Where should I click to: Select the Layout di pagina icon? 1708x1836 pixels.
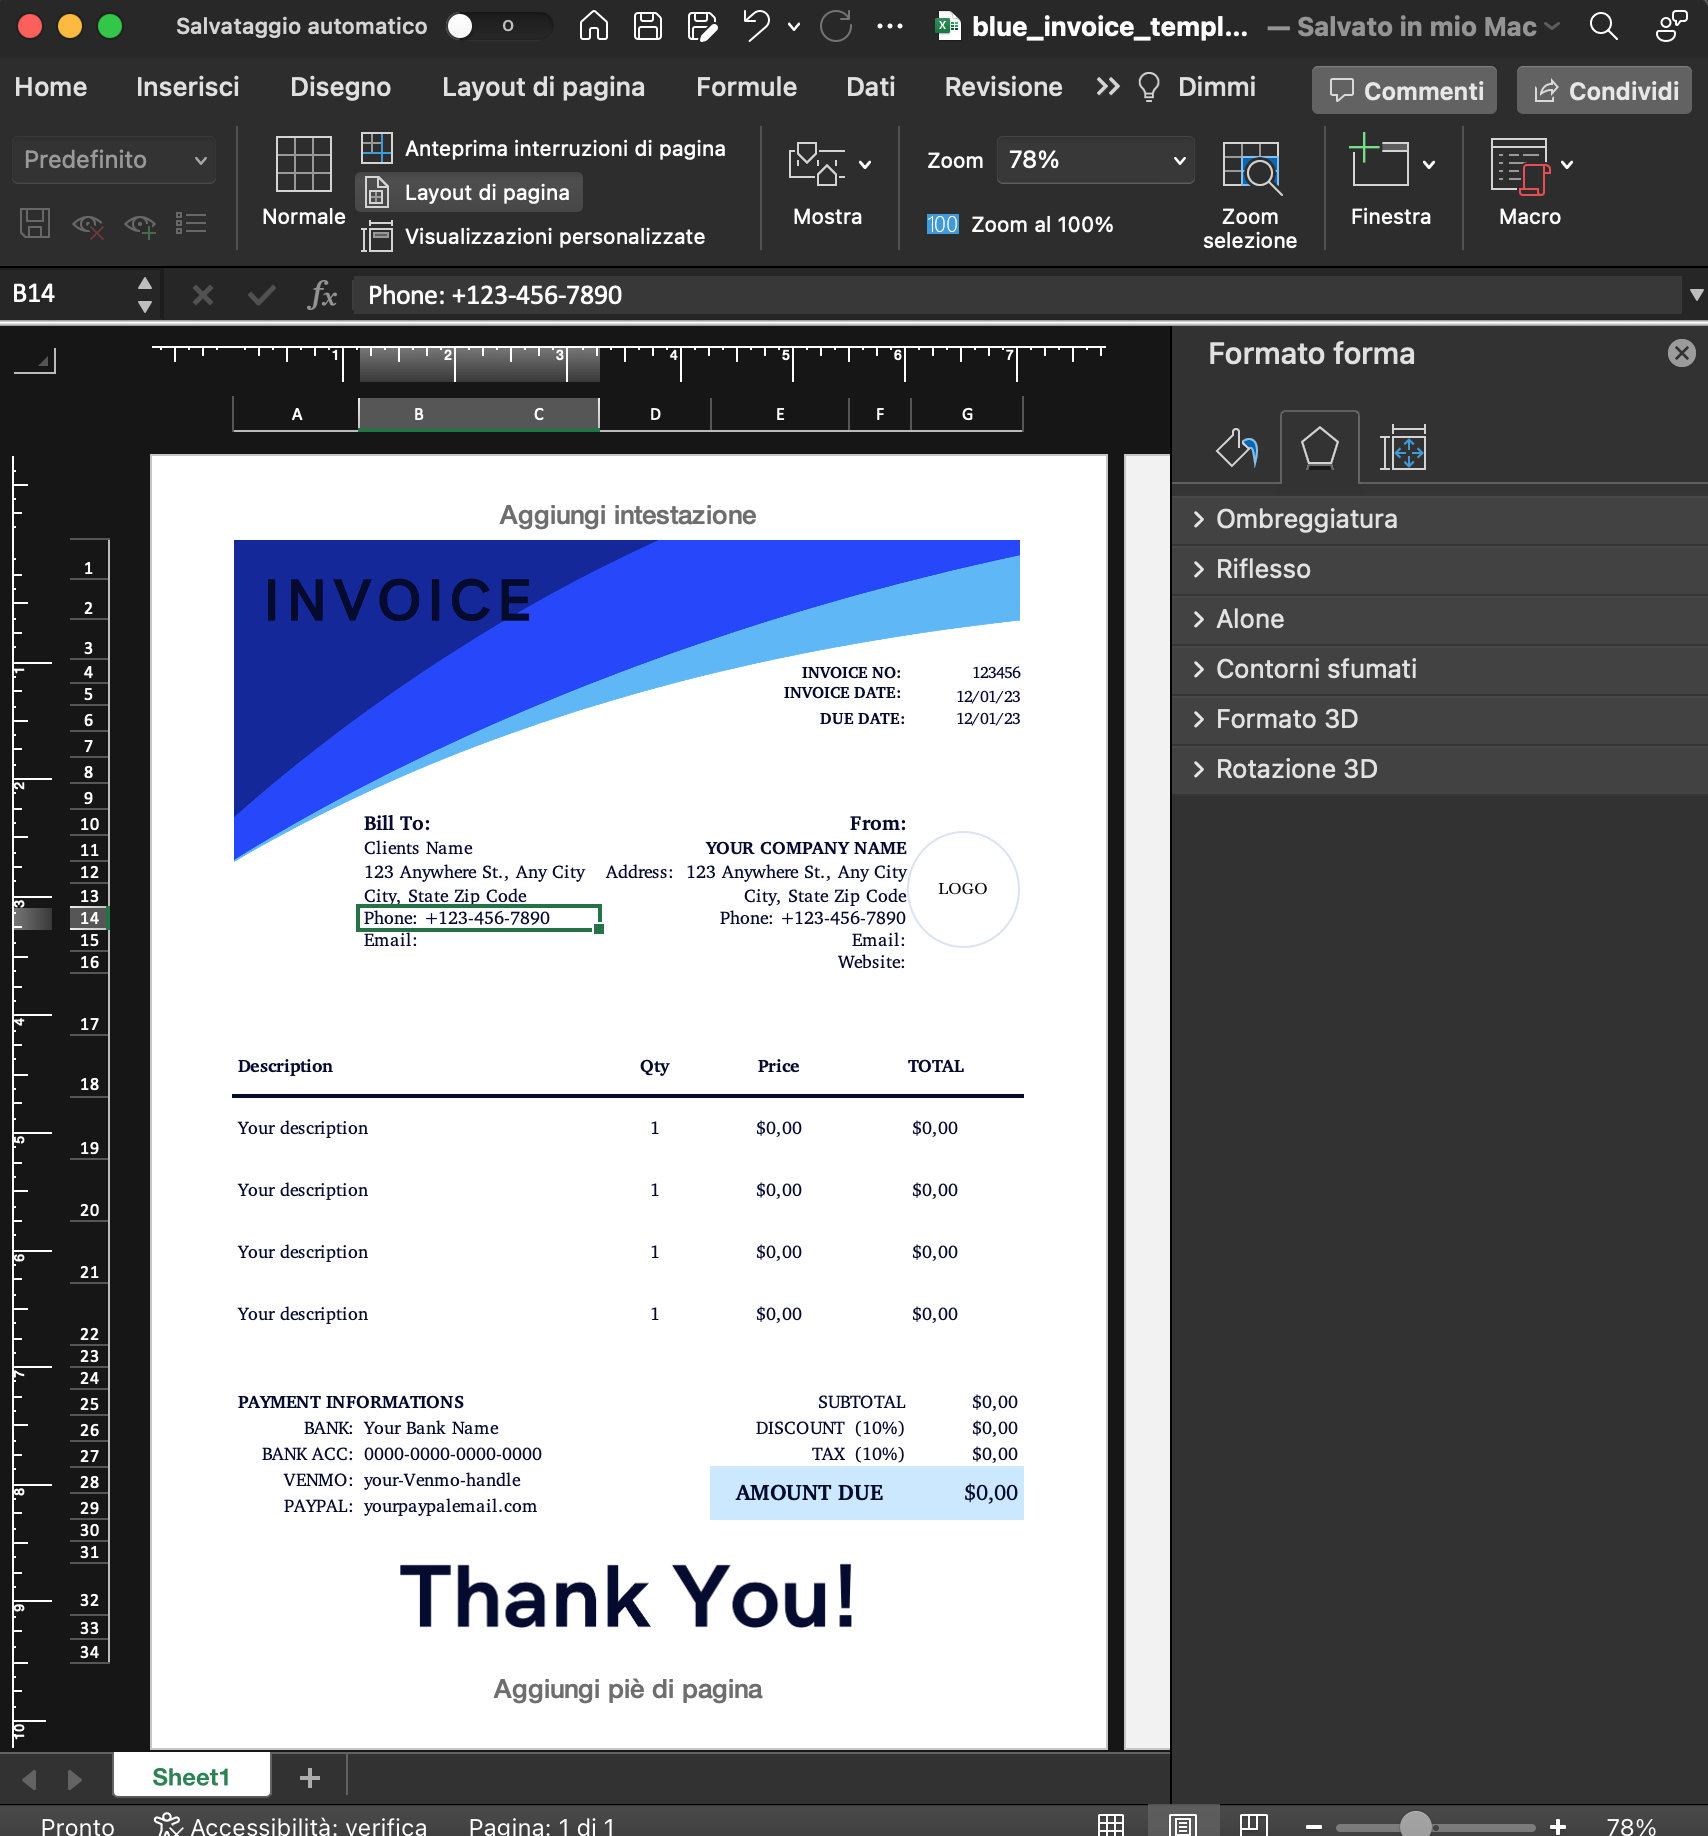(x=377, y=192)
